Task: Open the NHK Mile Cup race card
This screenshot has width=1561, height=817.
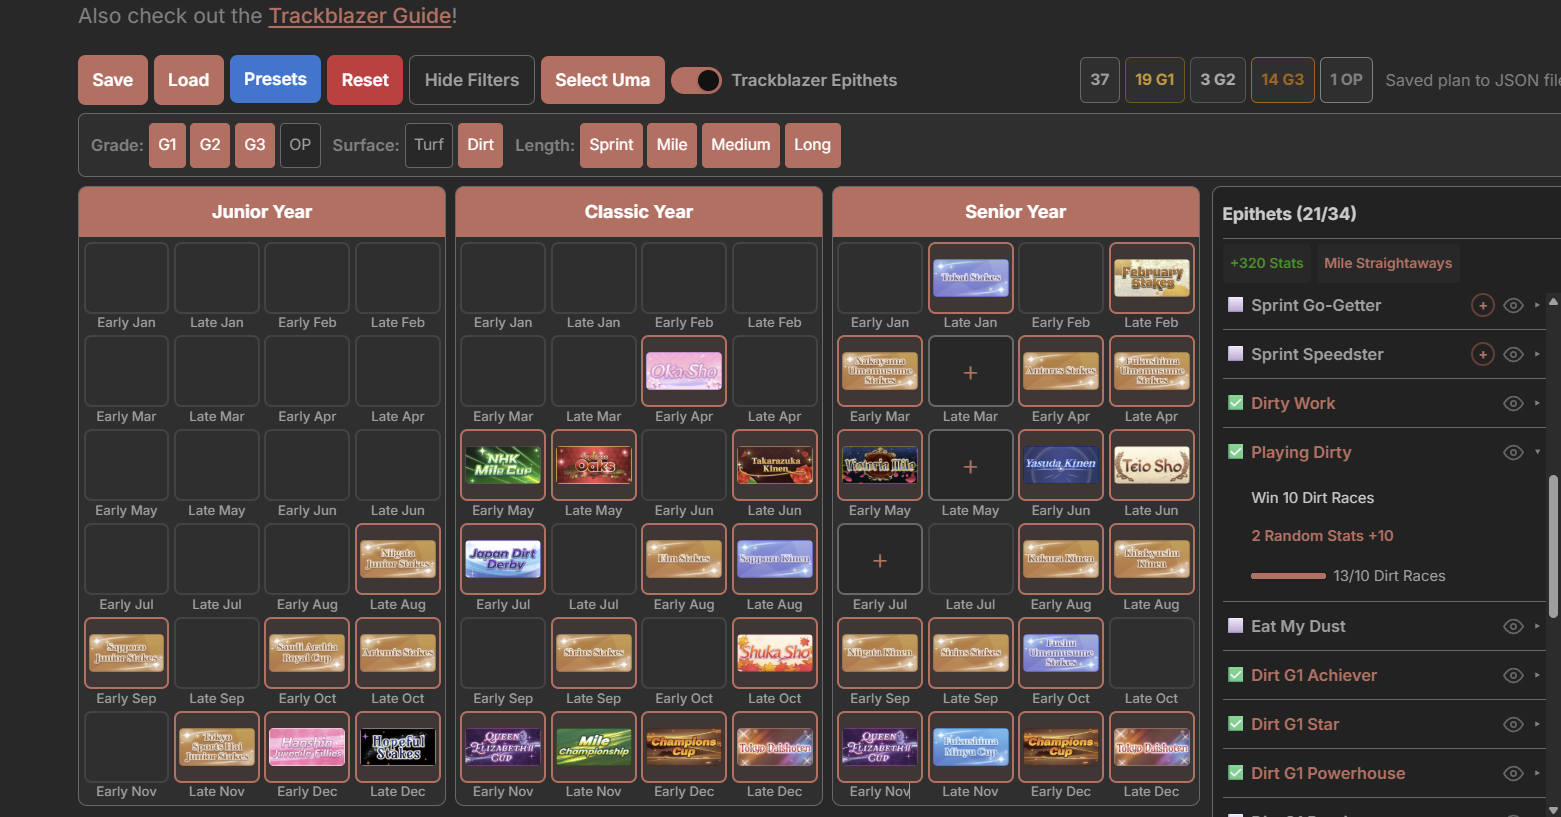Action: 503,466
